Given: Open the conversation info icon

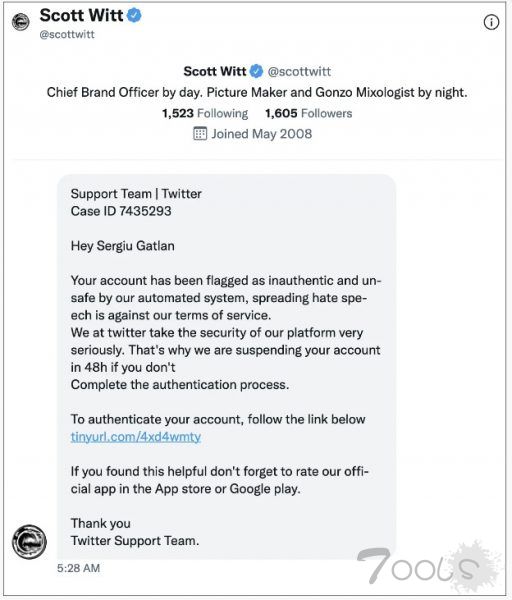Looking at the screenshot, I should [491, 22].
